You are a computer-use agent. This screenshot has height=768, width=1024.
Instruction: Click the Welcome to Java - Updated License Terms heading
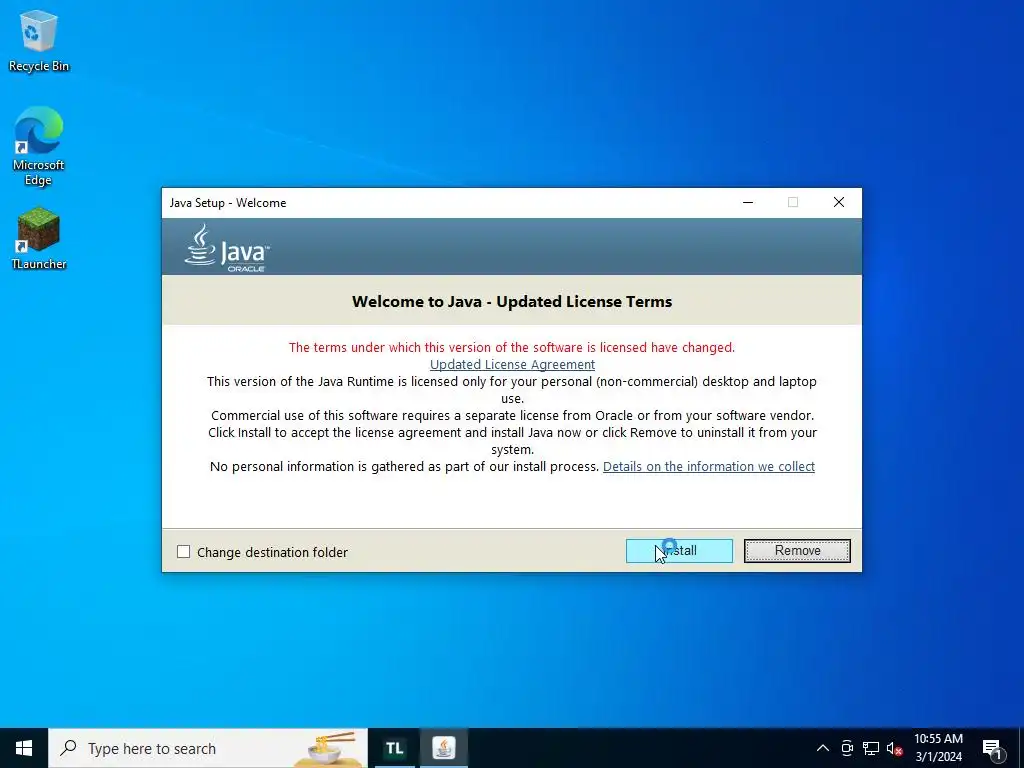pyautogui.click(x=512, y=301)
